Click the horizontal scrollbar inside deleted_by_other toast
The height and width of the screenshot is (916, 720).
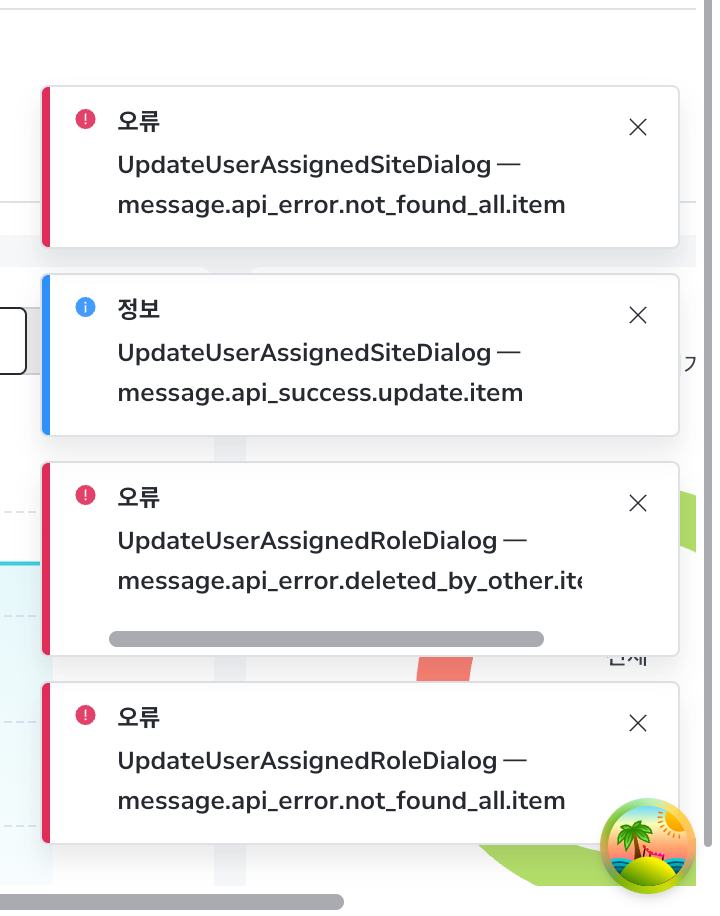pyautogui.click(x=326, y=639)
